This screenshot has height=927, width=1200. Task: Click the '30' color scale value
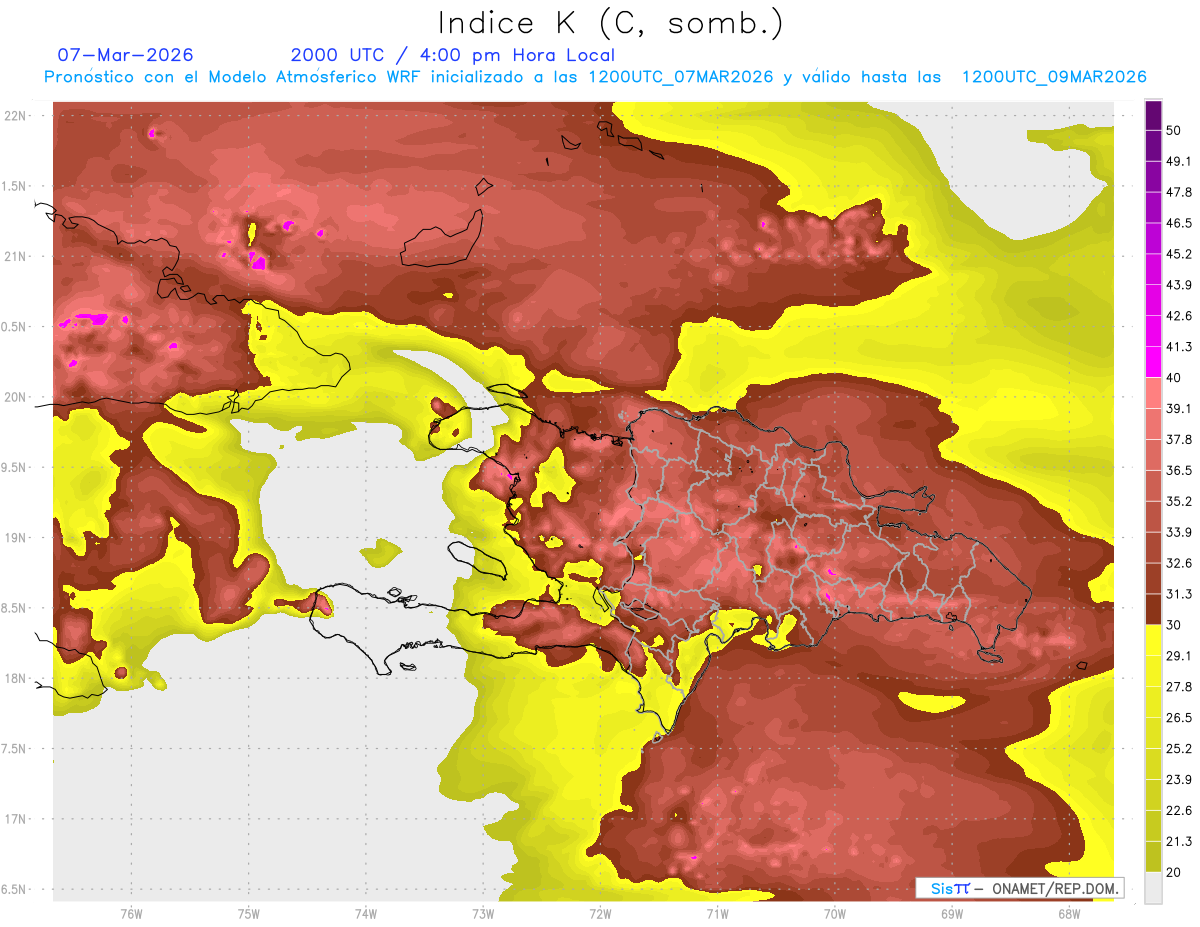pyautogui.click(x=1174, y=625)
